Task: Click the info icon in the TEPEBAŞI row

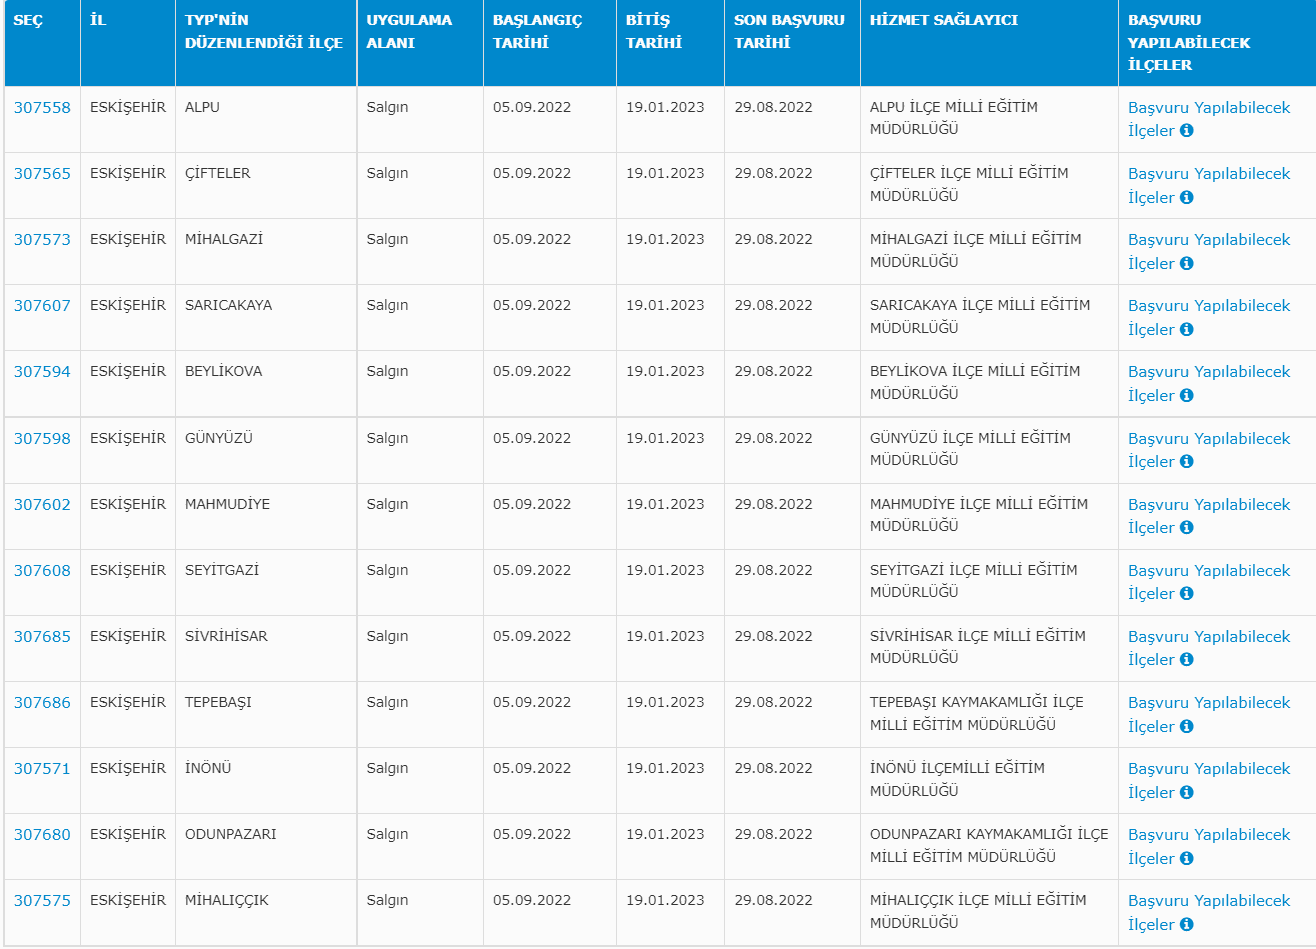Action: click(x=1187, y=726)
